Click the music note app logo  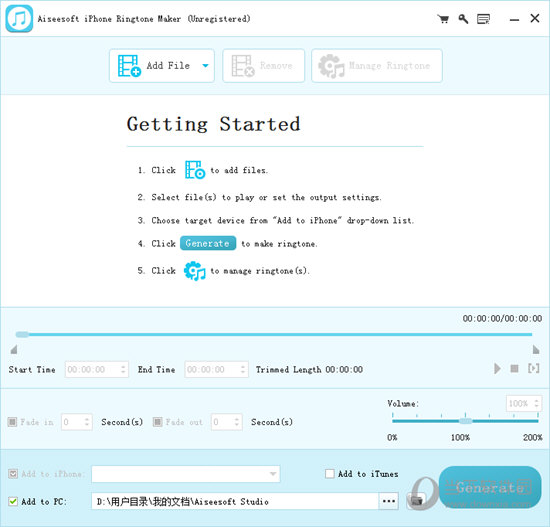click(x=19, y=19)
